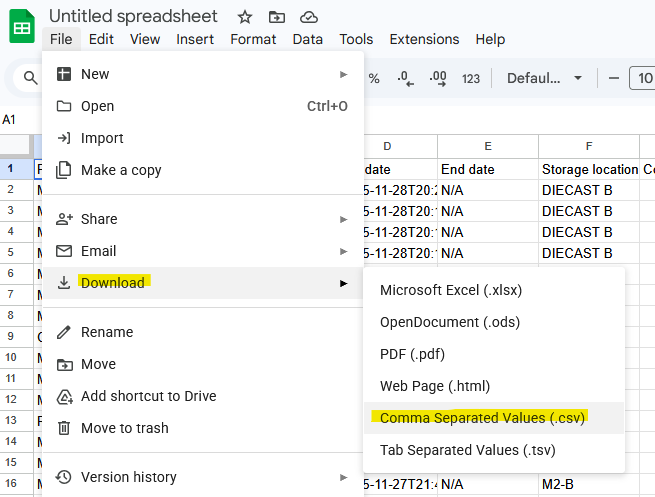Open the Default font dropdown
The width and height of the screenshot is (655, 497).
tap(544, 78)
